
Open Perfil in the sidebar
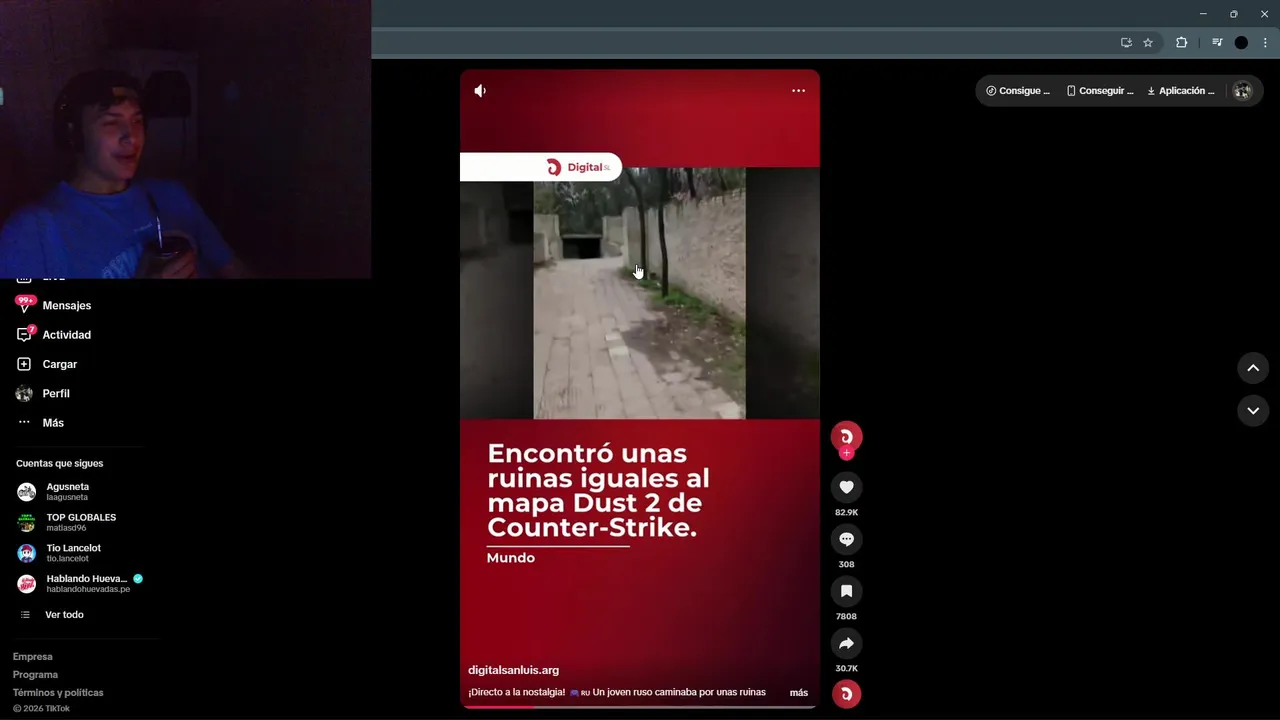(56, 394)
